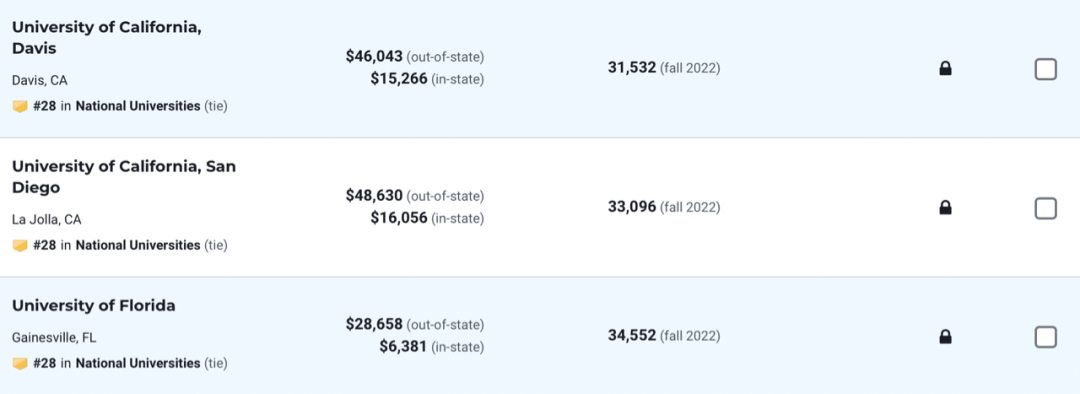
Task: Click the $16,056 in-state tuition for UC San Diego
Action: click(x=399, y=218)
